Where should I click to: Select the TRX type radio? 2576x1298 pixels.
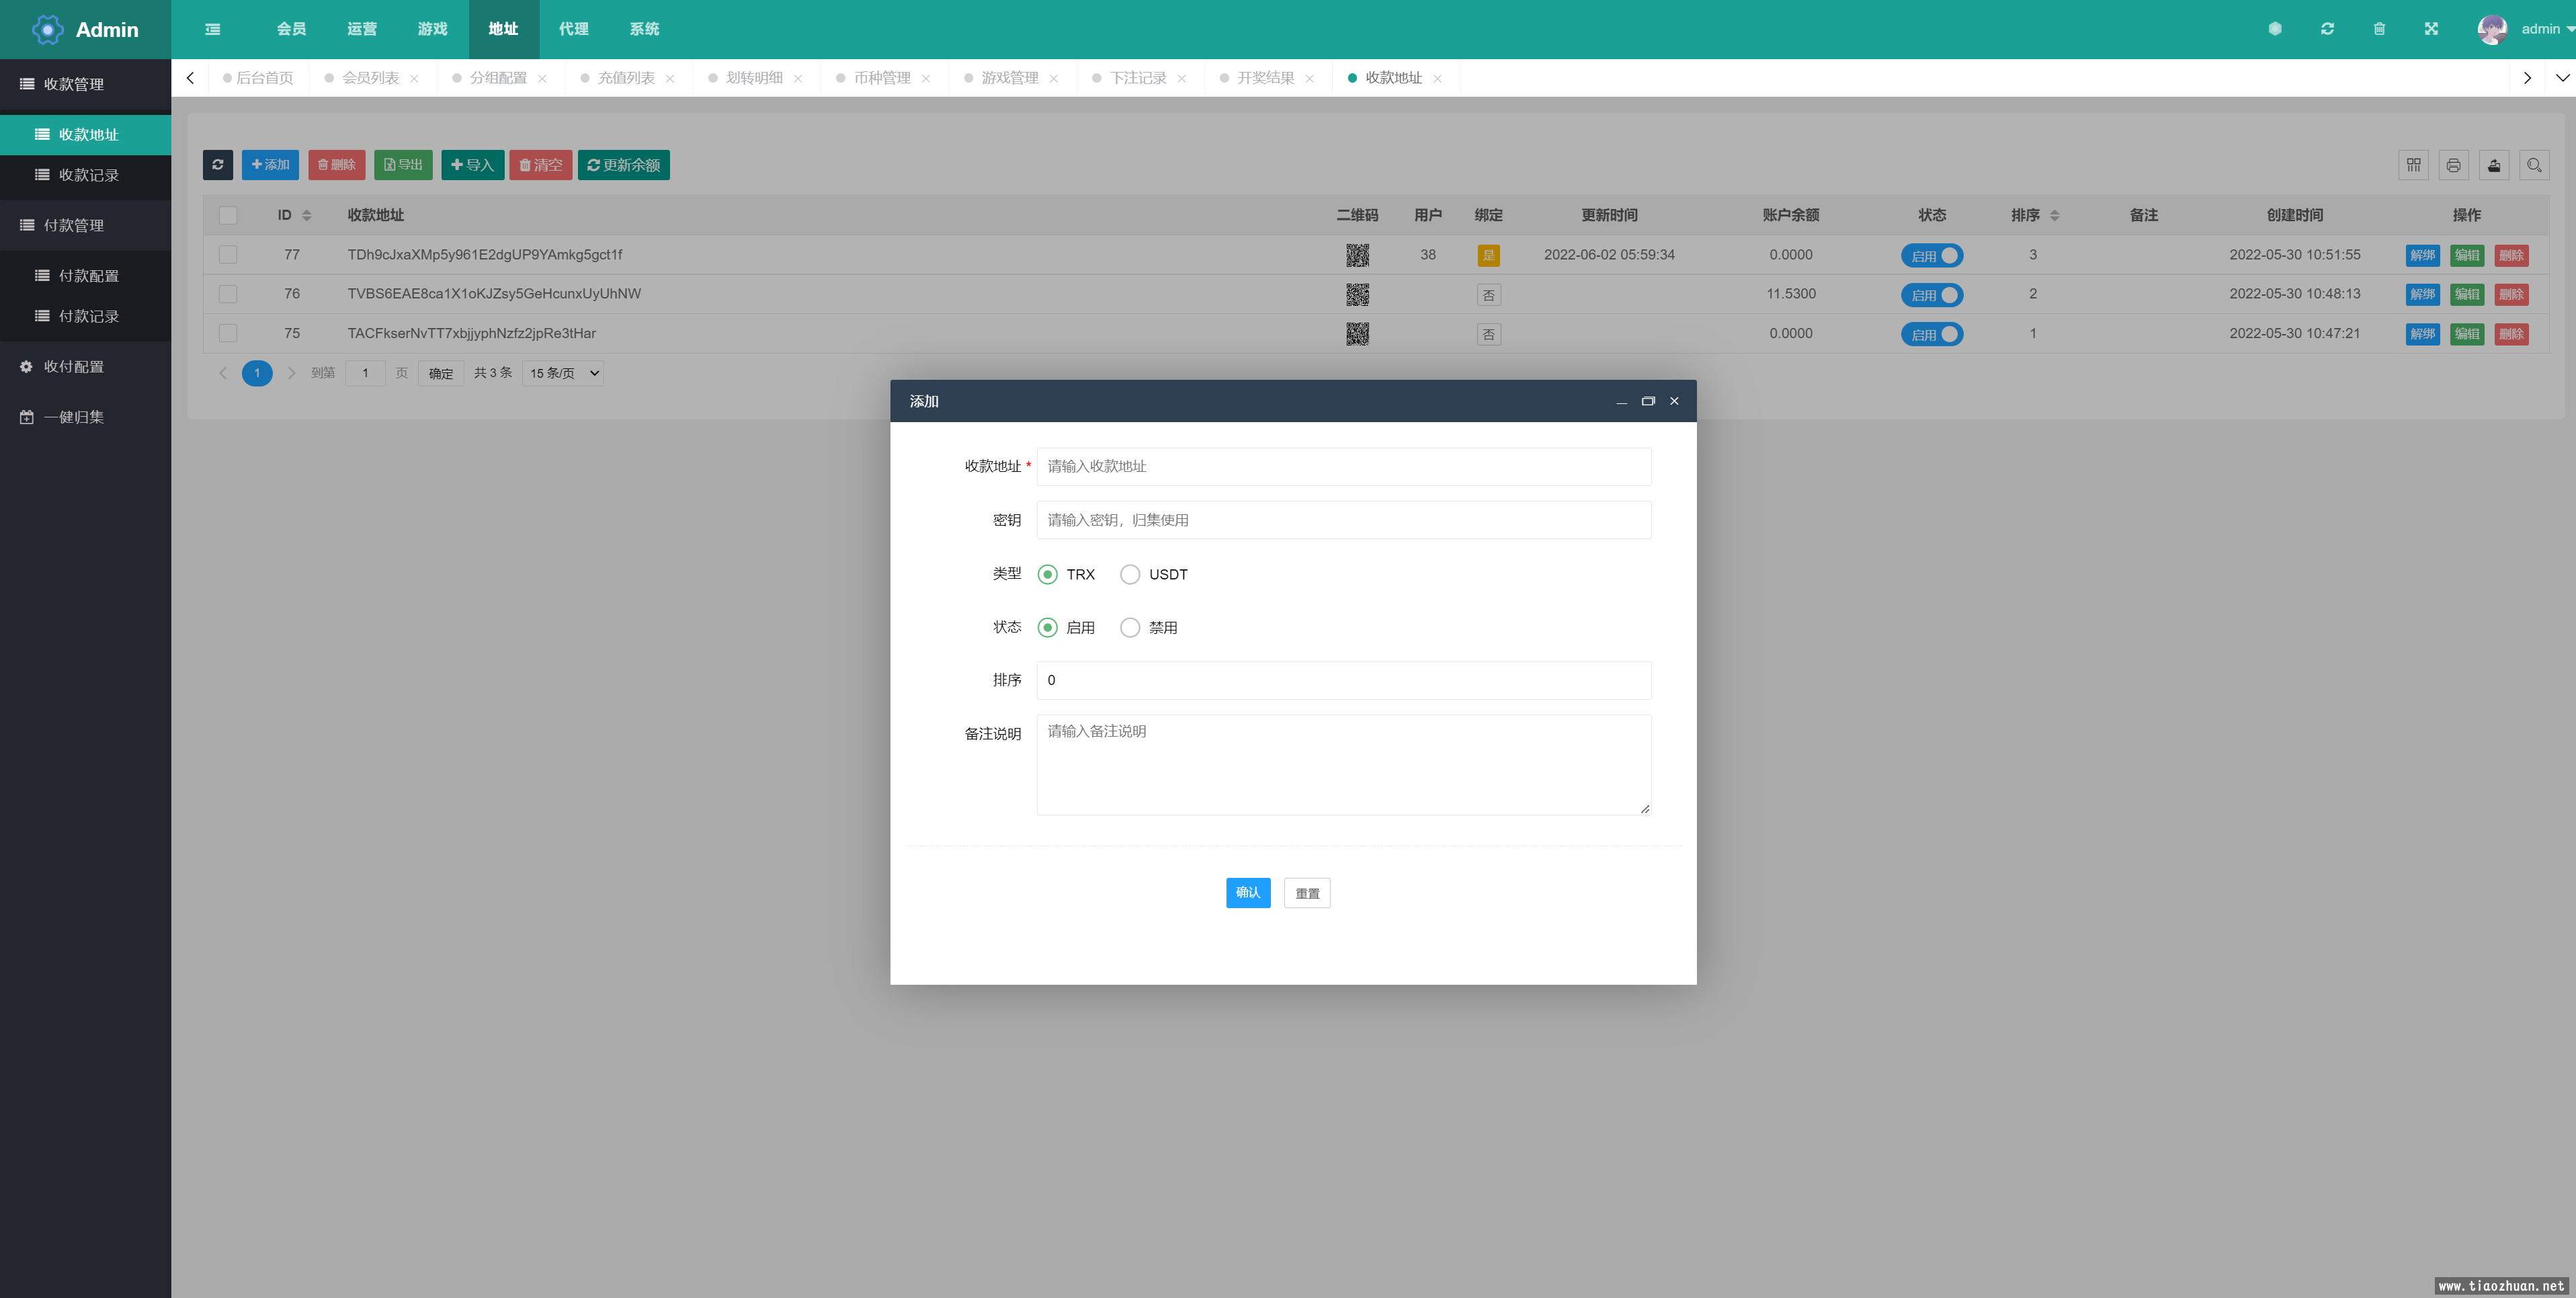pos(1047,574)
